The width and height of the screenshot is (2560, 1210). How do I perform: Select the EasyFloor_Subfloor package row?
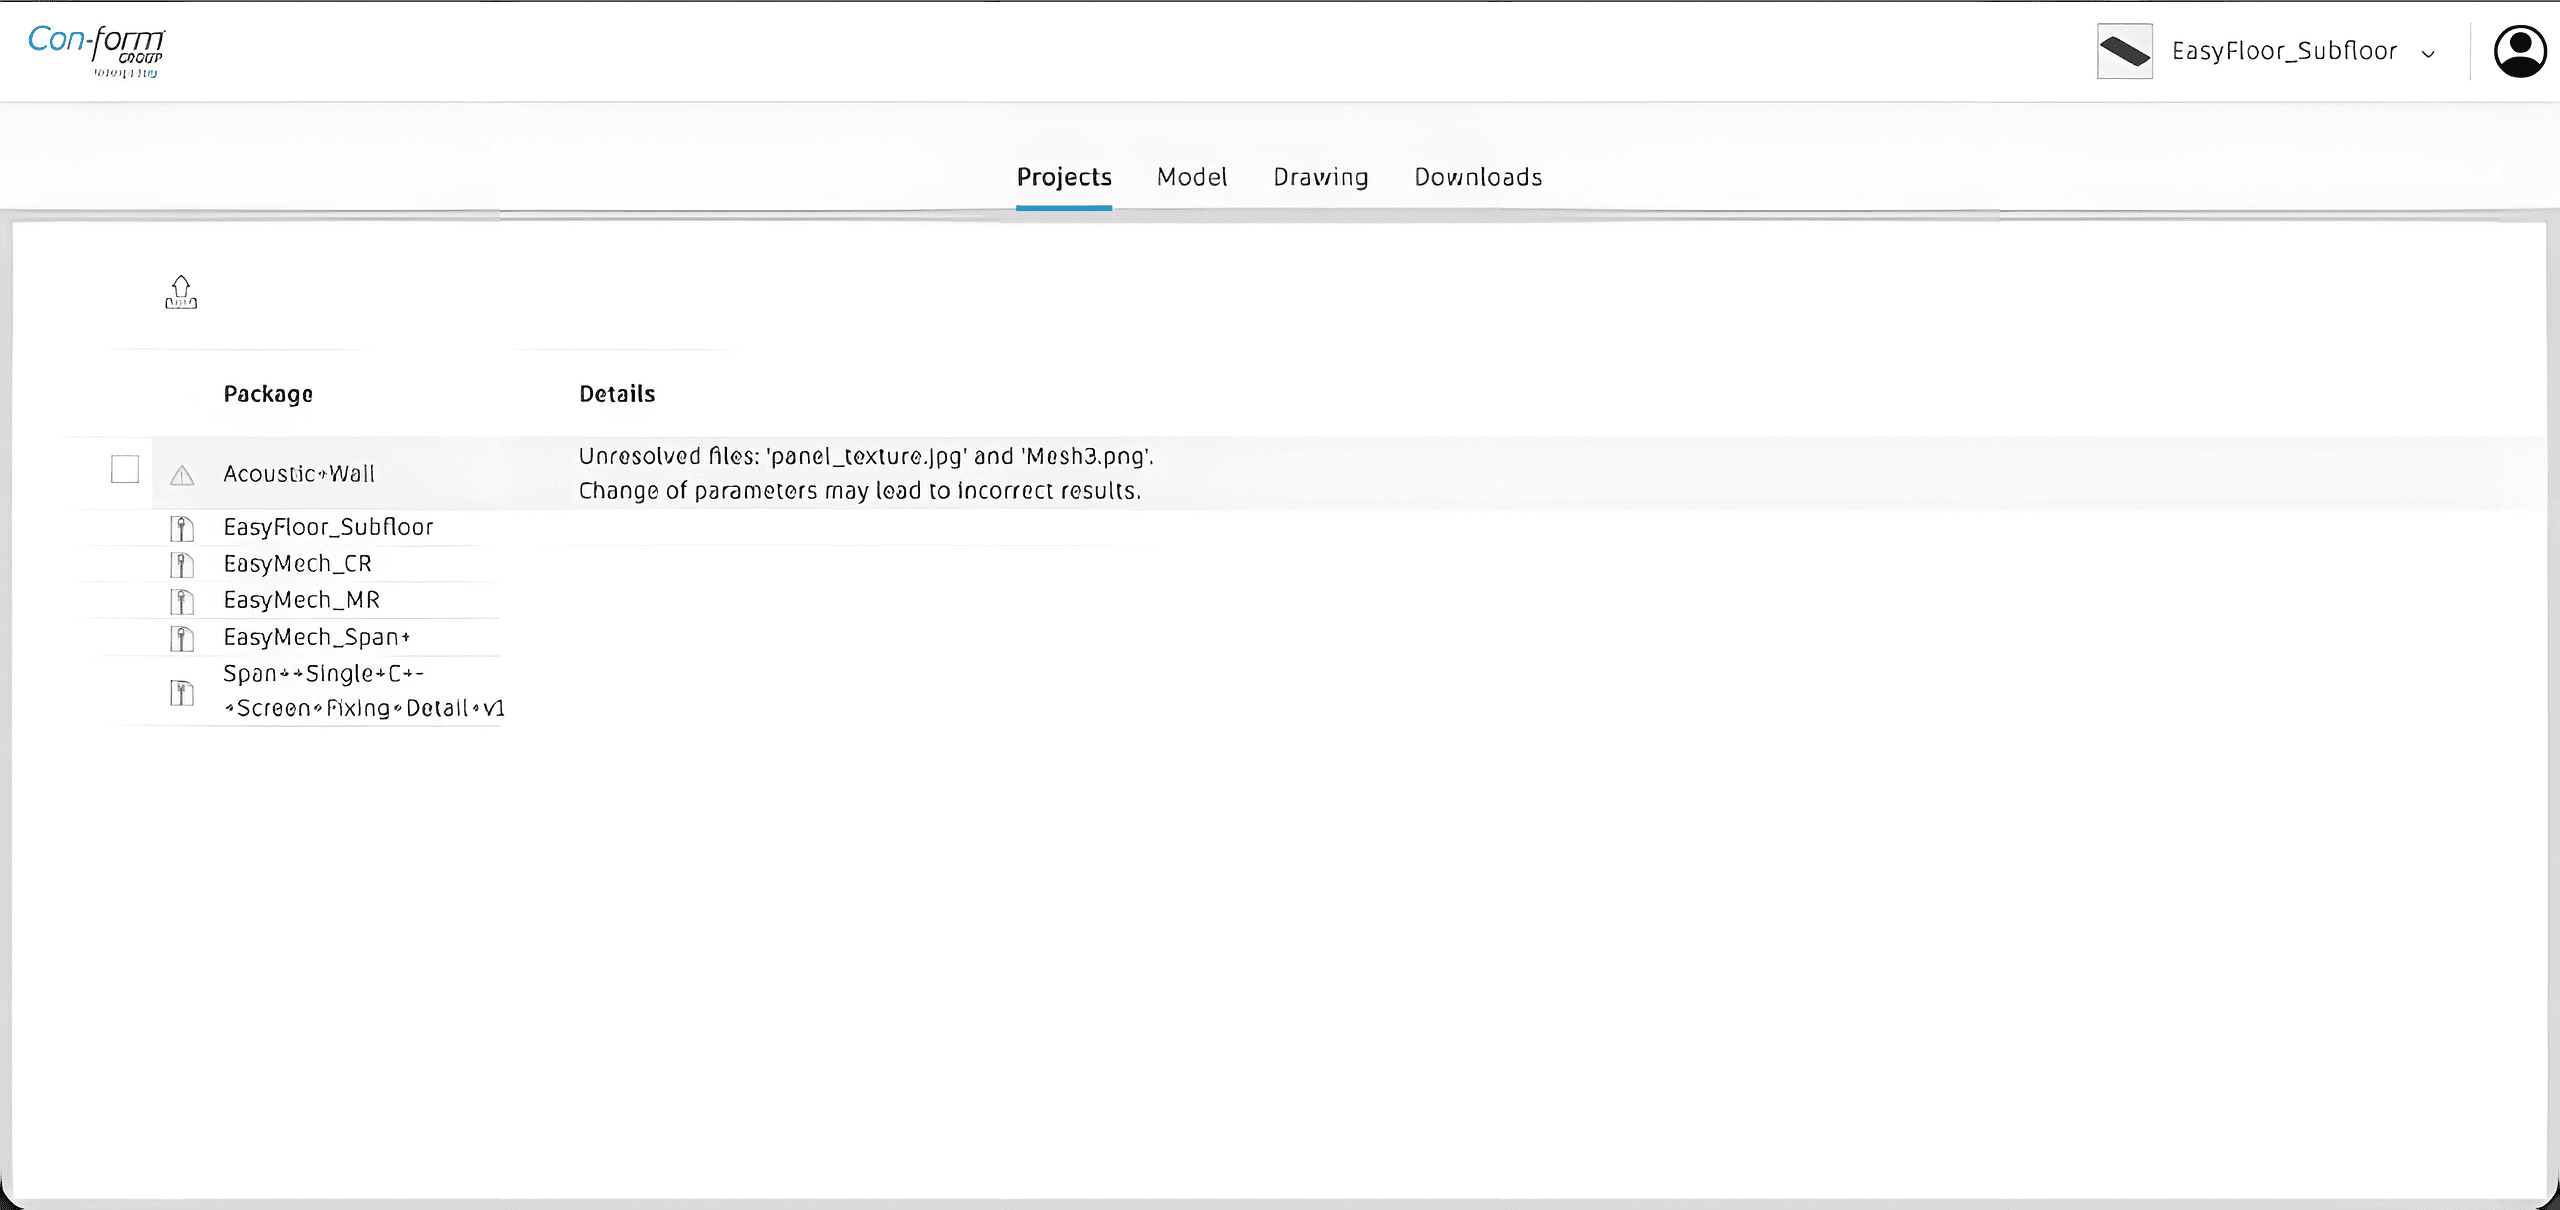pyautogui.click(x=329, y=527)
